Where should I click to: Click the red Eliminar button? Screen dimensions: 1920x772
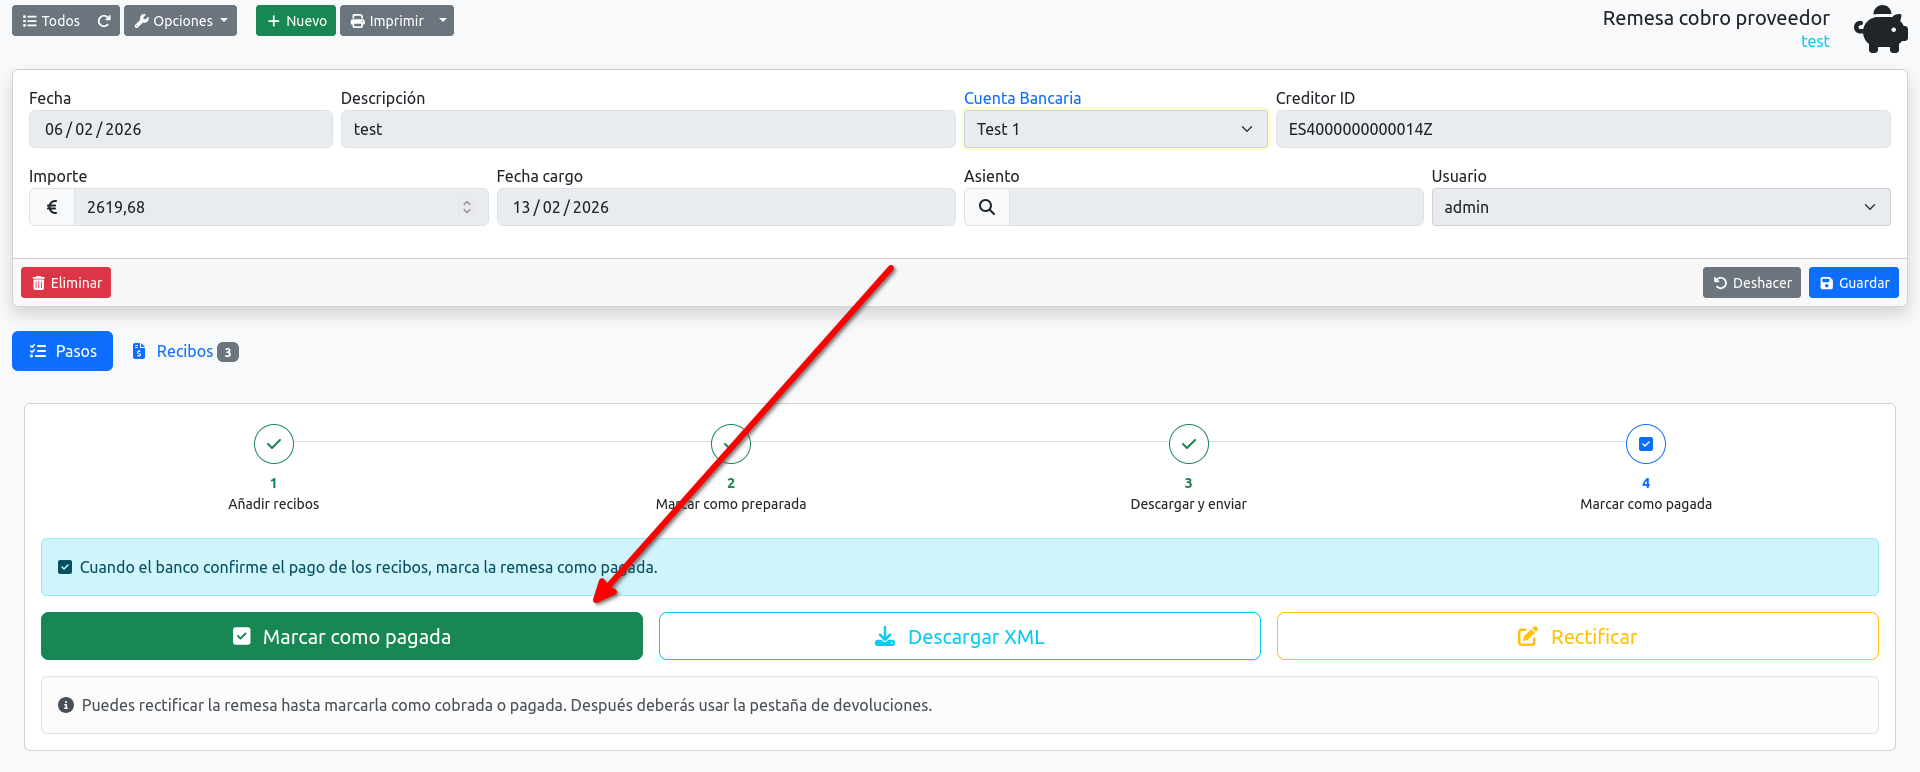[66, 283]
